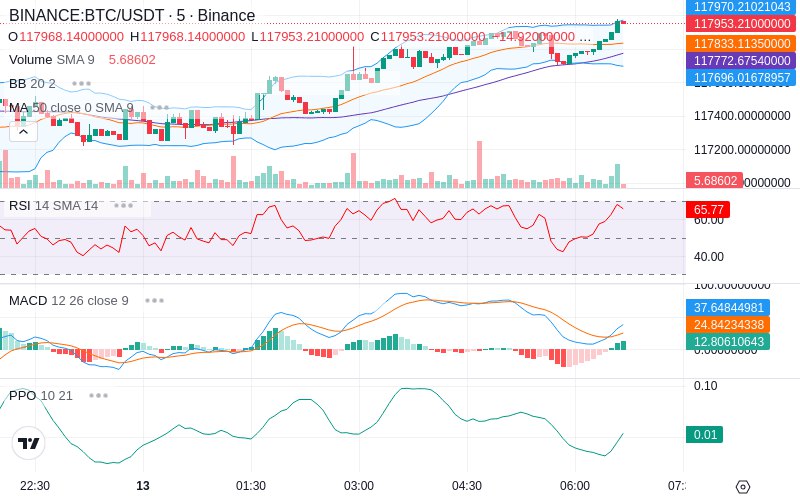Open more options ellipsis after OHLC values
The image size is (800, 500).
585,37
